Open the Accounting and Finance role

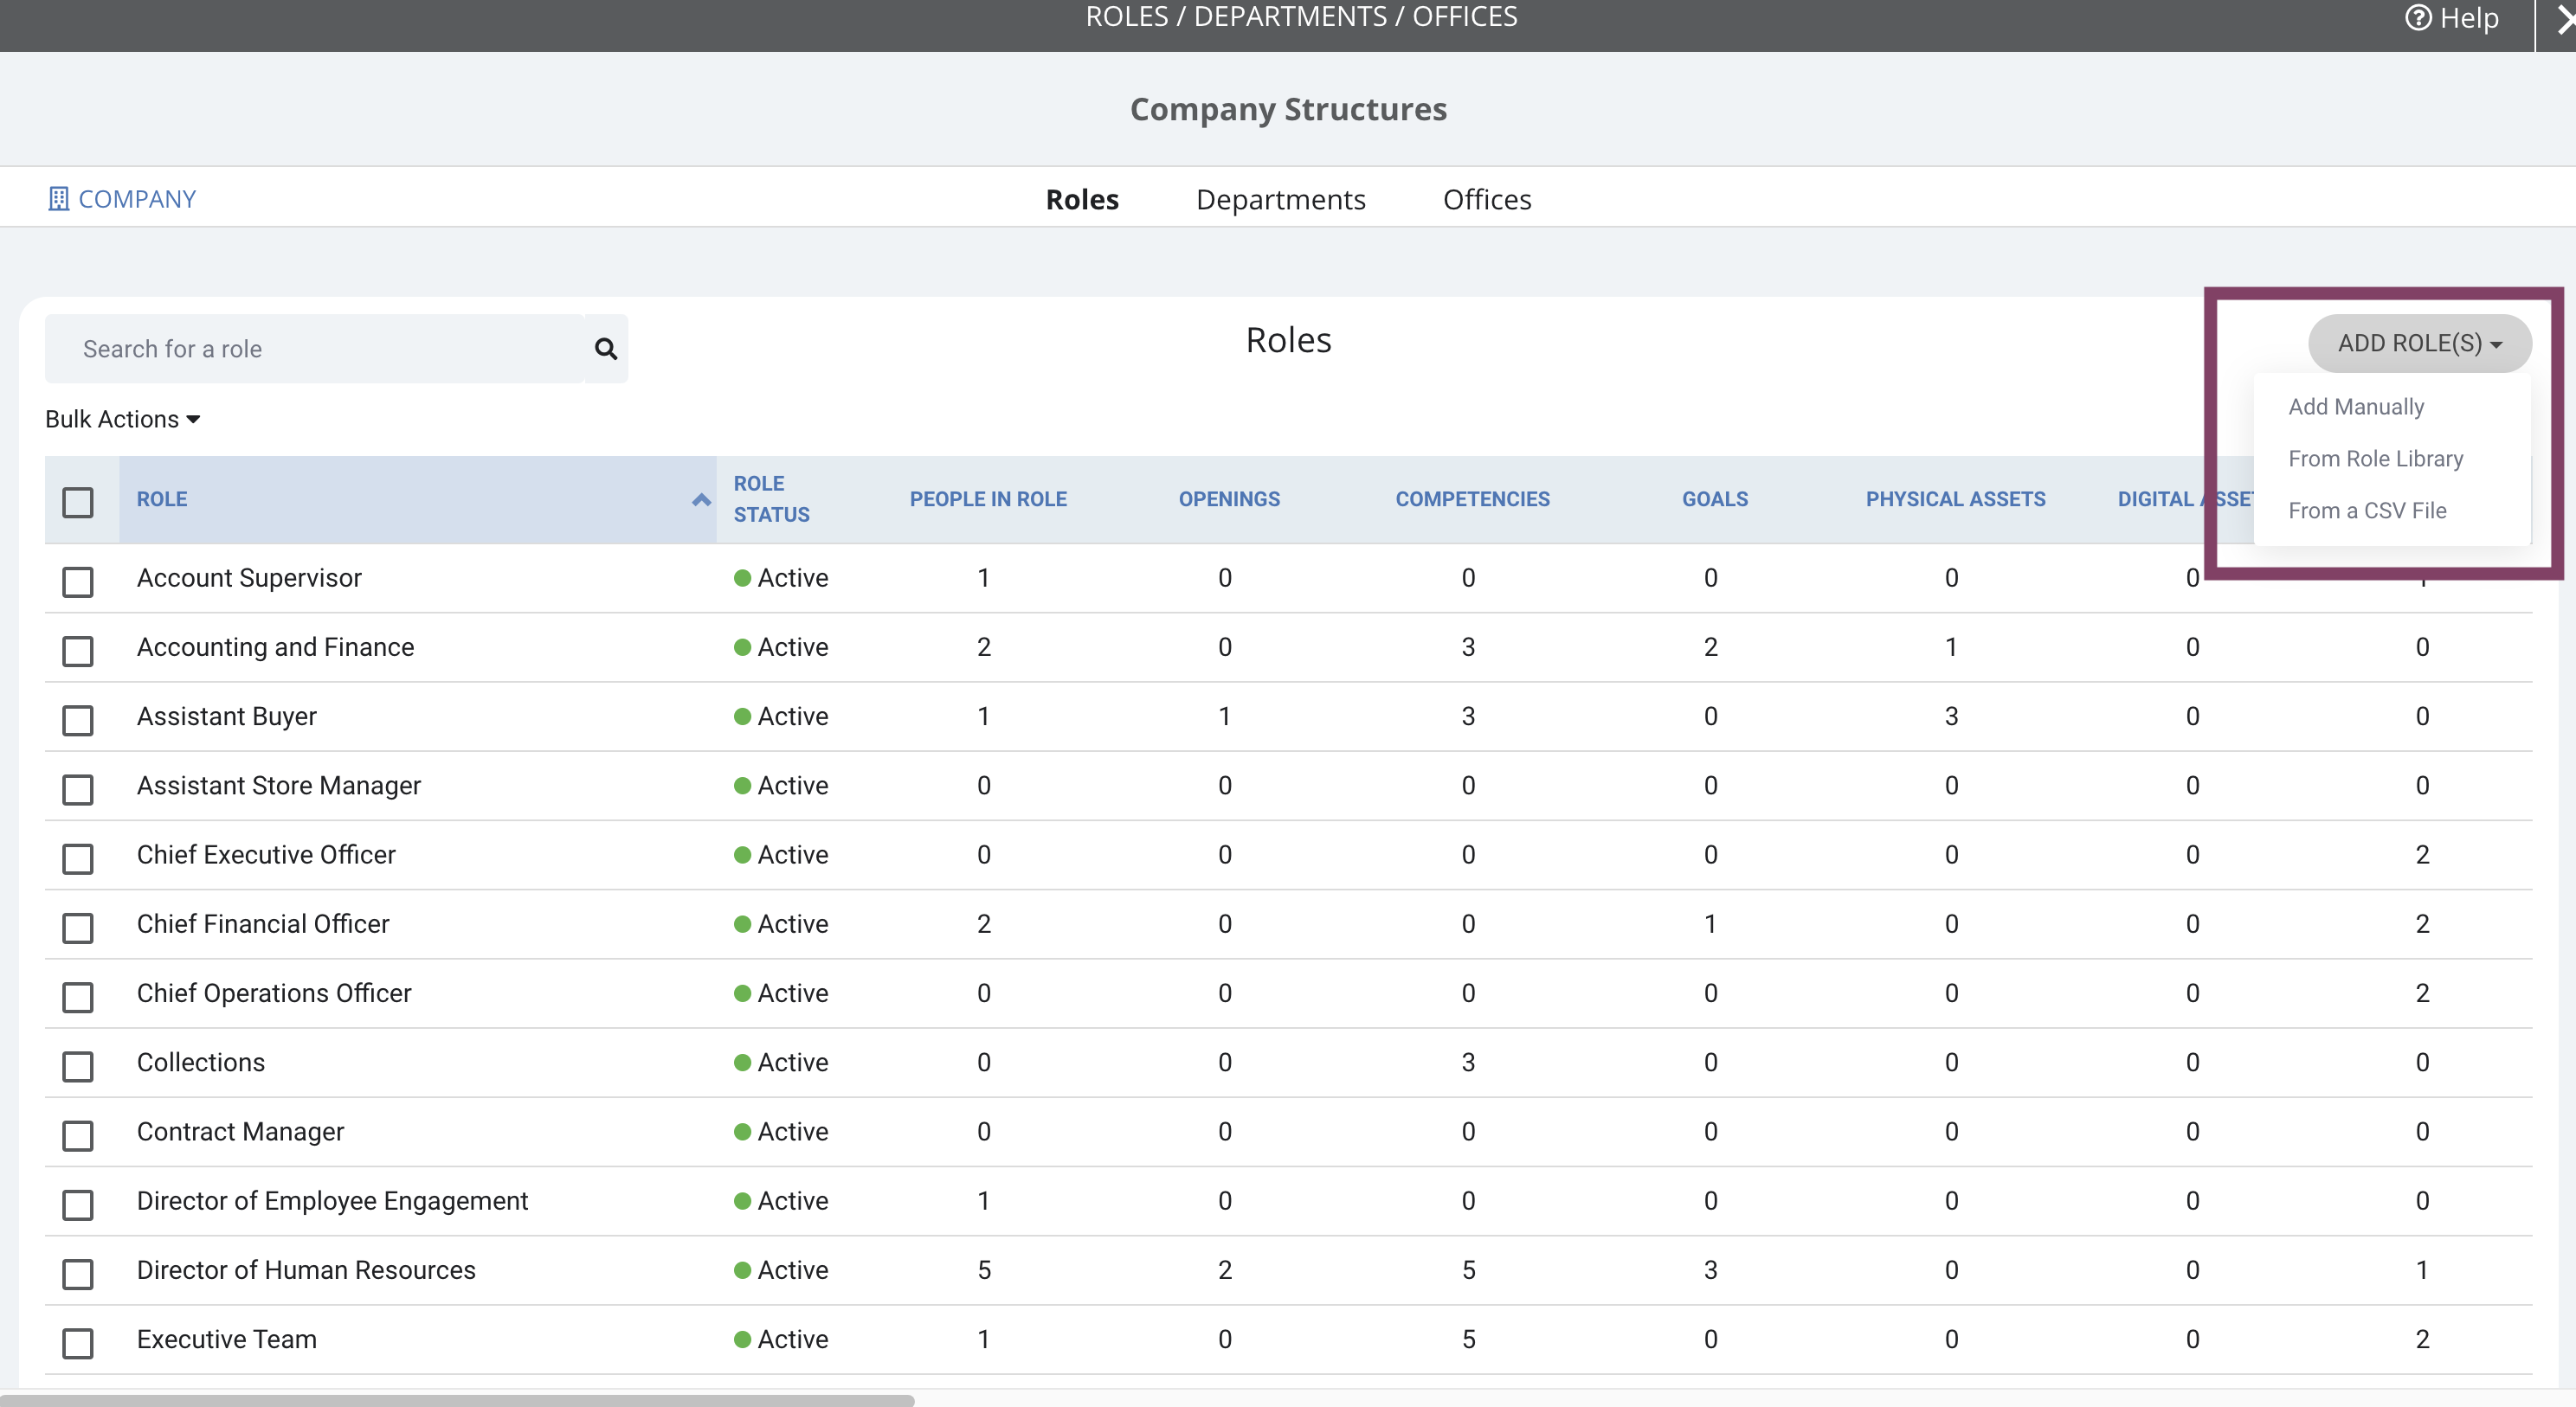[x=275, y=647]
